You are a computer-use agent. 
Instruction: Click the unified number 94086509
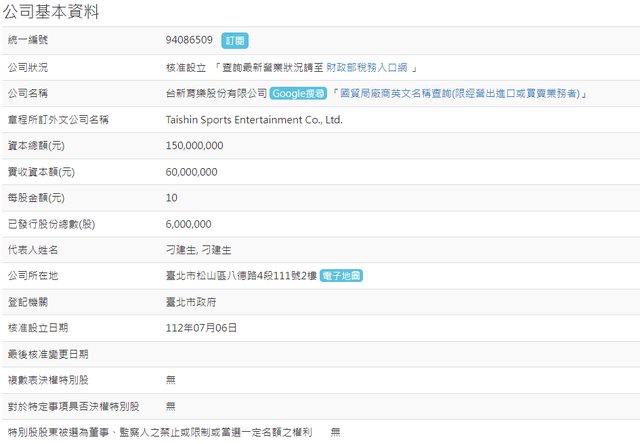pyautogui.click(x=189, y=41)
